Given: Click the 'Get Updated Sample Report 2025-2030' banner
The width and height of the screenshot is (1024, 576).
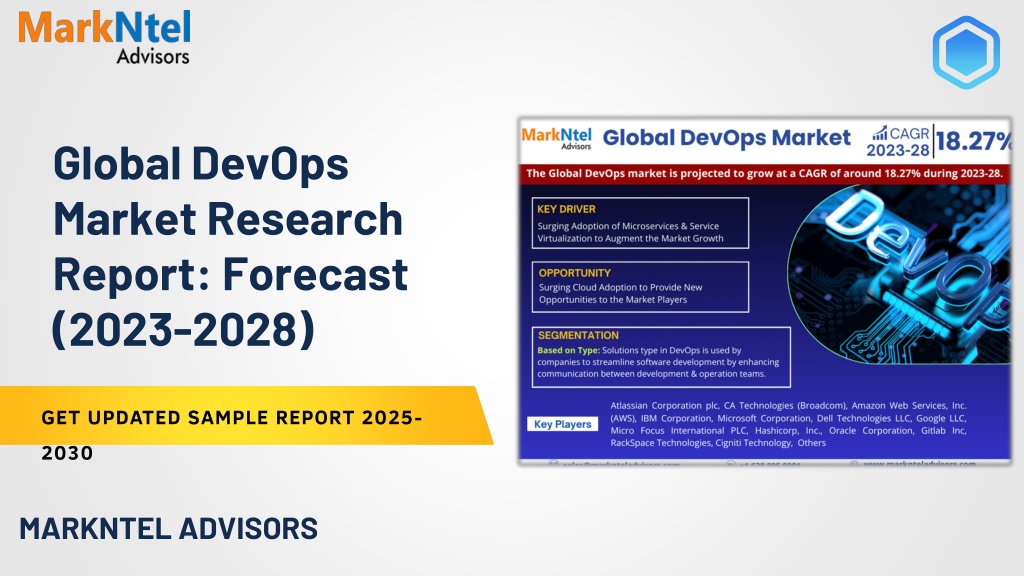Looking at the screenshot, I should [x=246, y=416].
